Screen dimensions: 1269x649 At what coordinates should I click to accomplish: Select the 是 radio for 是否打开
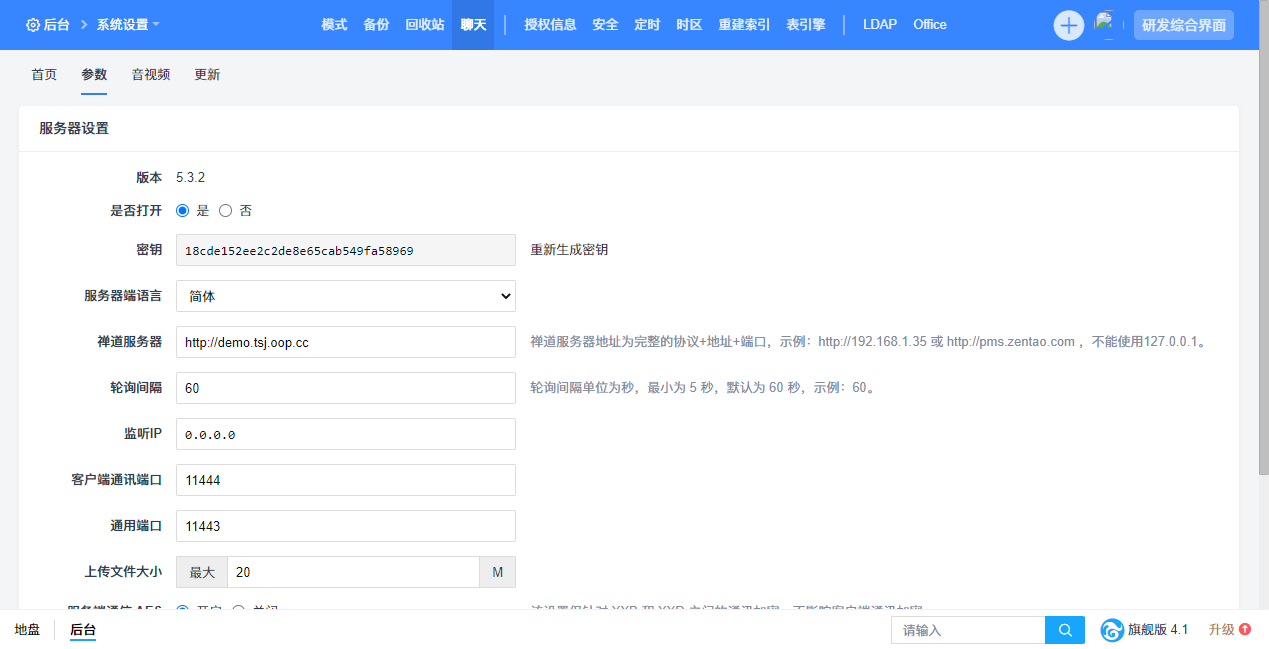[182, 211]
